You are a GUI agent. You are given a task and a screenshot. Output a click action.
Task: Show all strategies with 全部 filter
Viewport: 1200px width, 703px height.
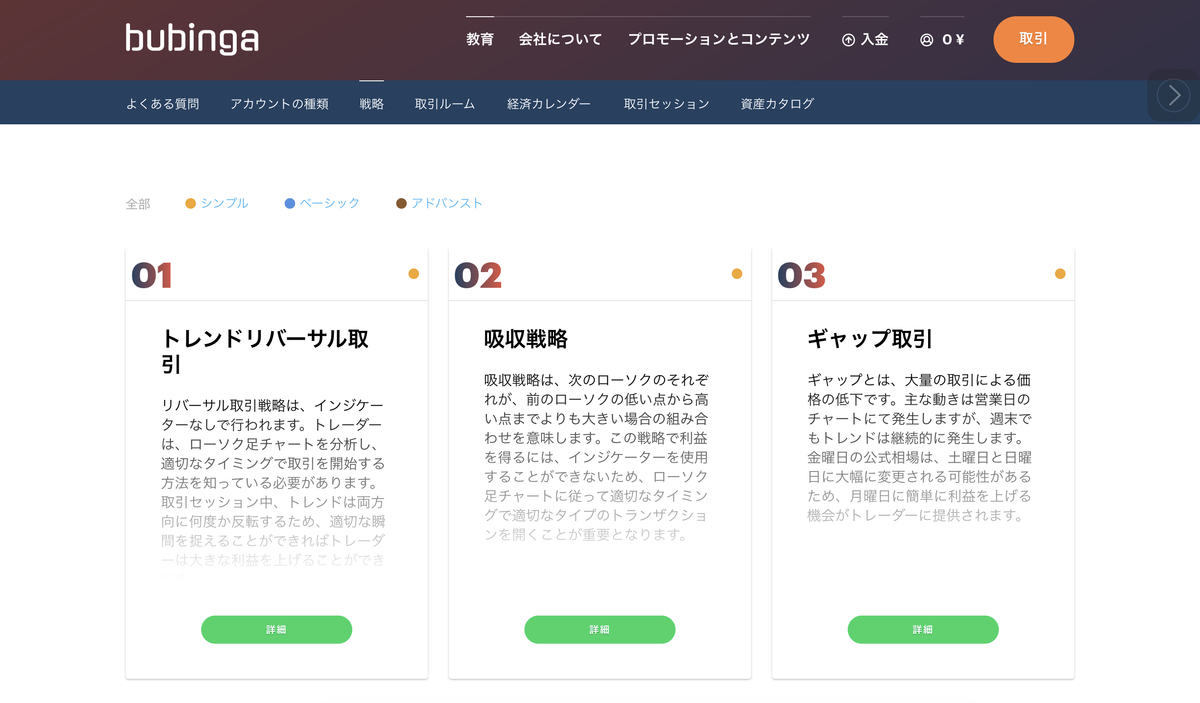coord(138,204)
